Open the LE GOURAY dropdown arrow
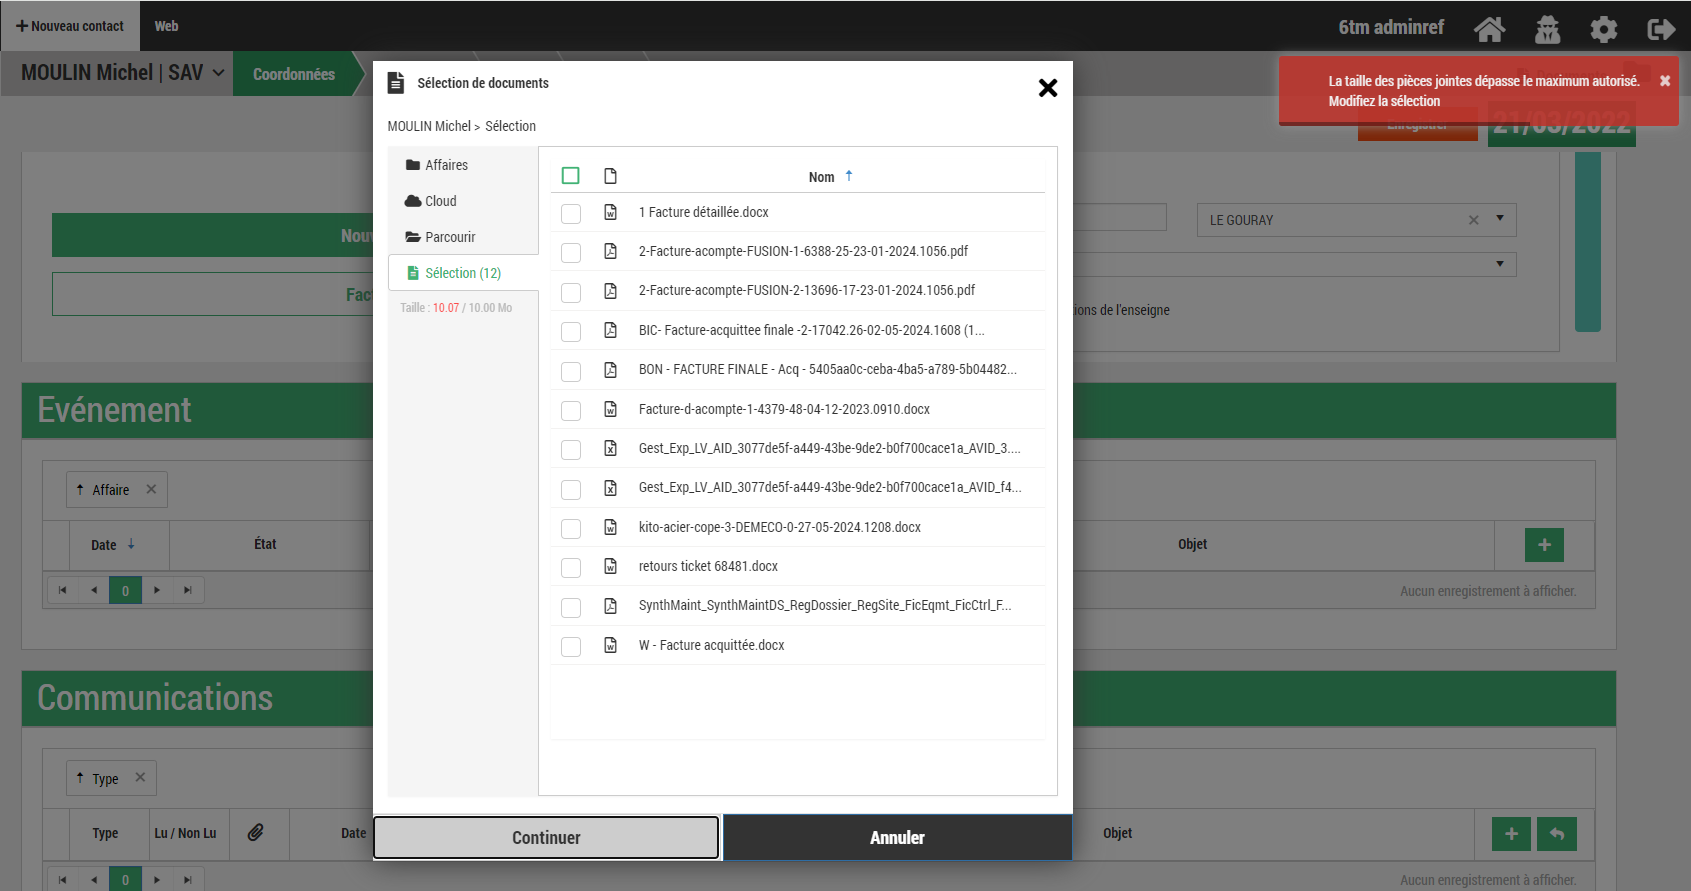 coord(1499,219)
